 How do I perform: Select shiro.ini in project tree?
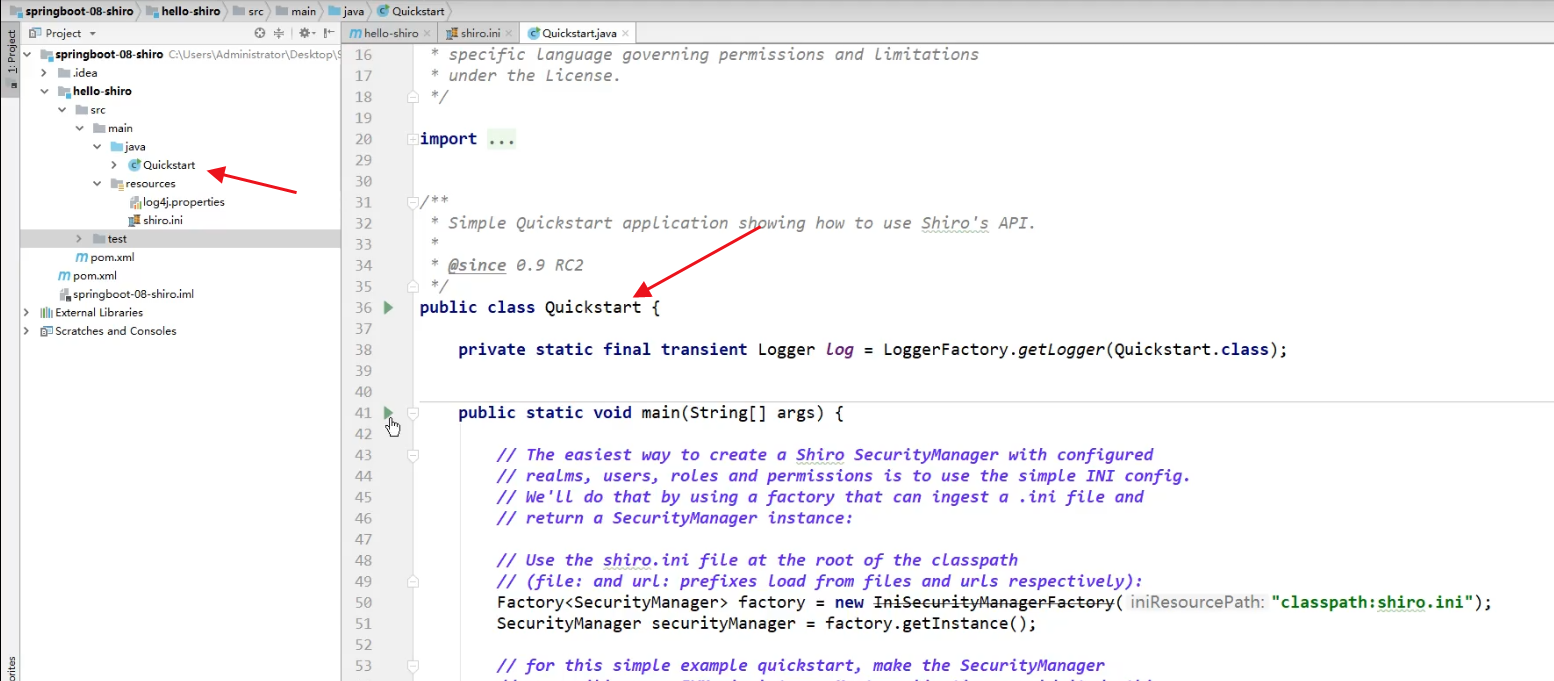[163, 220]
